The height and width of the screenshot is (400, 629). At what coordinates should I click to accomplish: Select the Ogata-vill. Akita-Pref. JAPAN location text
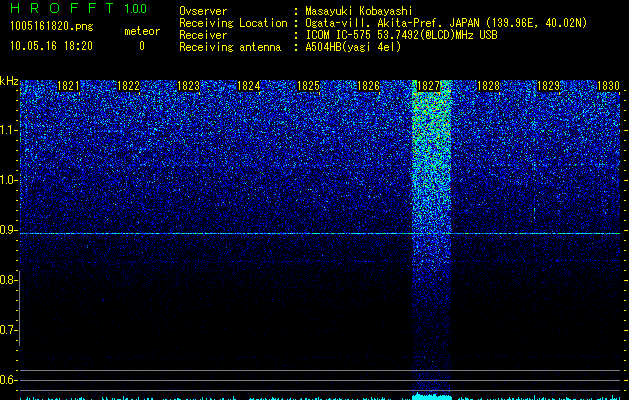click(x=446, y=23)
